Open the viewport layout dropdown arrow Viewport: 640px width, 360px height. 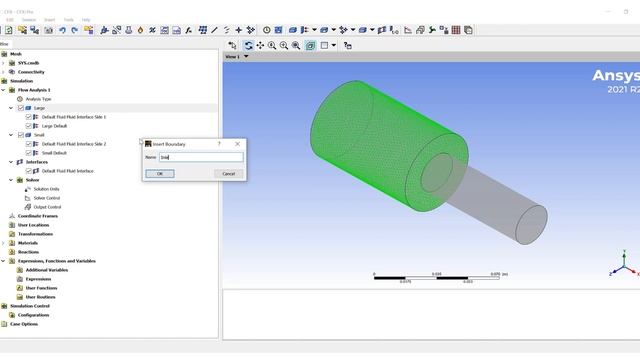[x=334, y=45]
